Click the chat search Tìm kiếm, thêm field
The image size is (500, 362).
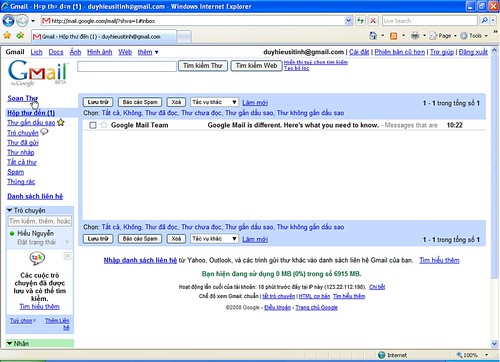click(40, 221)
